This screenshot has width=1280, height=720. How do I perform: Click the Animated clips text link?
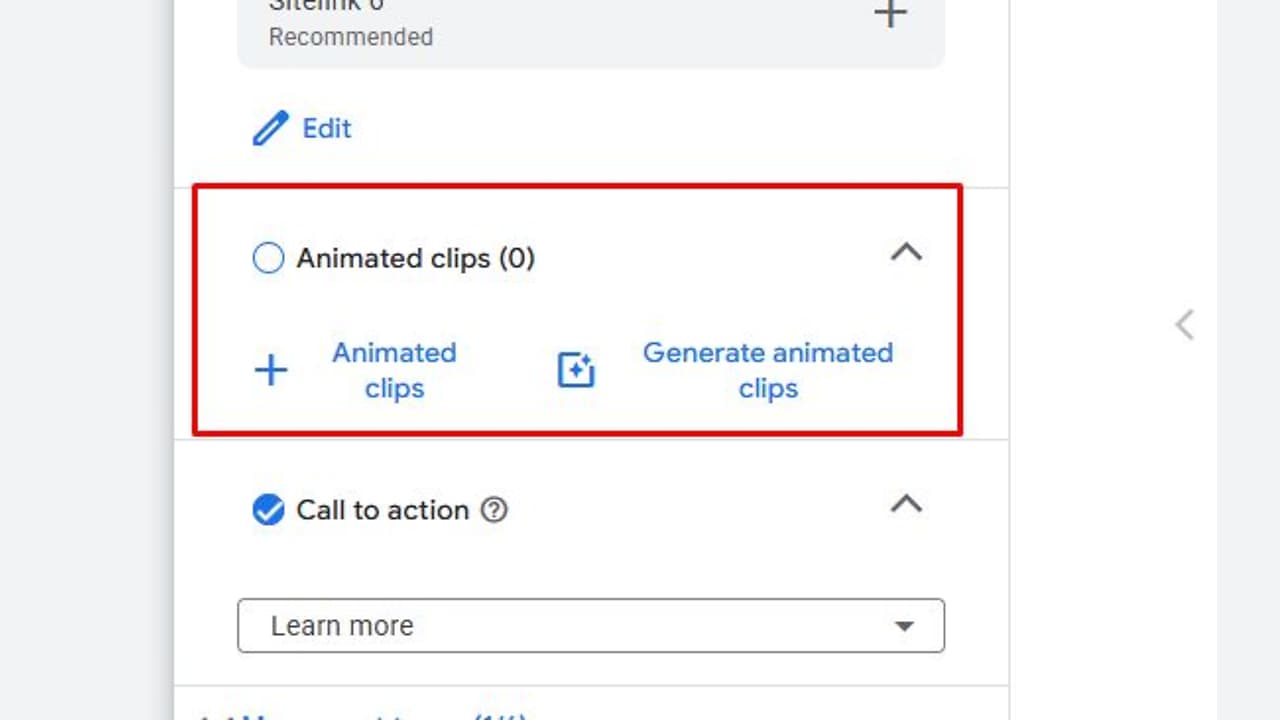394,370
